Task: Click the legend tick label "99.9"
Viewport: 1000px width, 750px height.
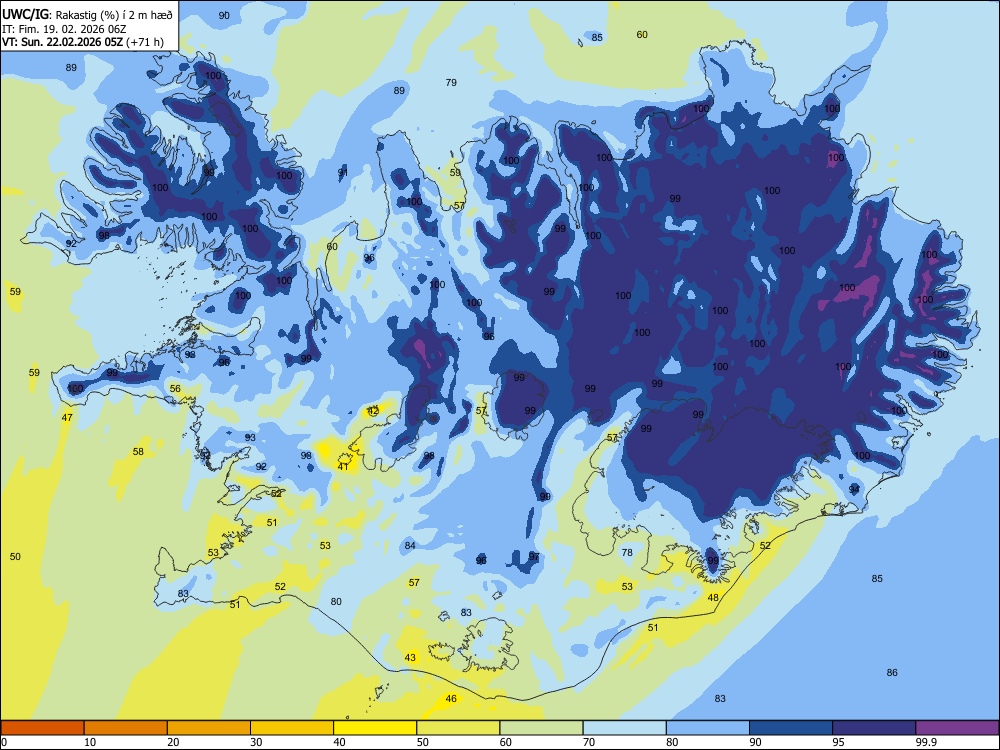Action: (926, 742)
